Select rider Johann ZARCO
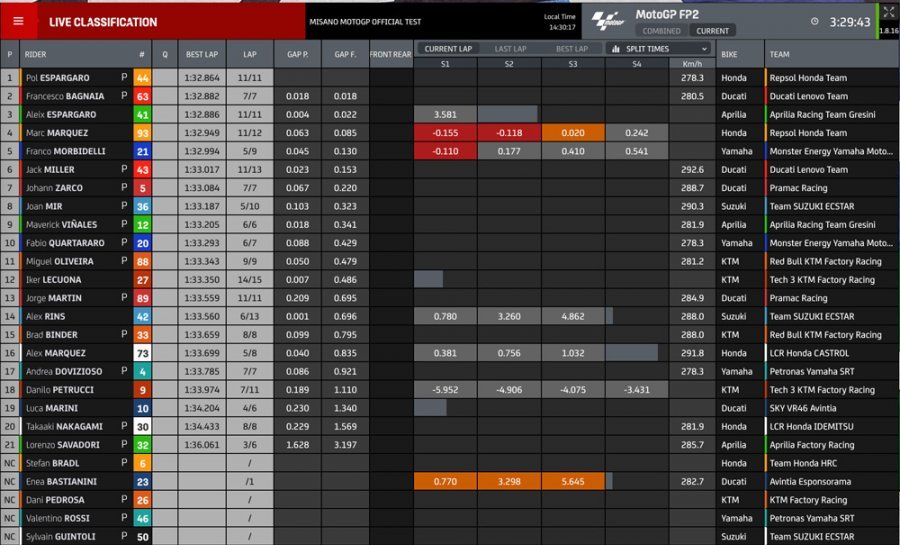The height and width of the screenshot is (545, 900). [x=54, y=188]
